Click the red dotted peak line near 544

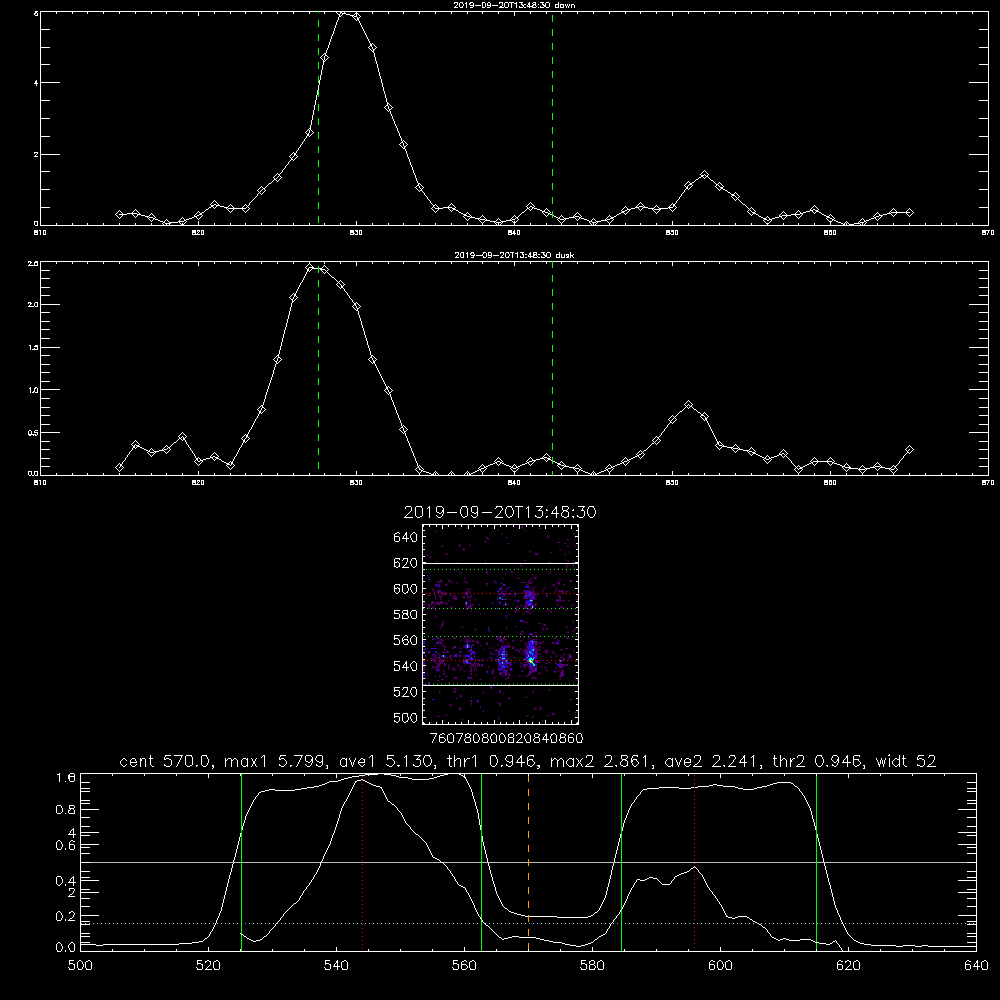click(x=362, y=862)
